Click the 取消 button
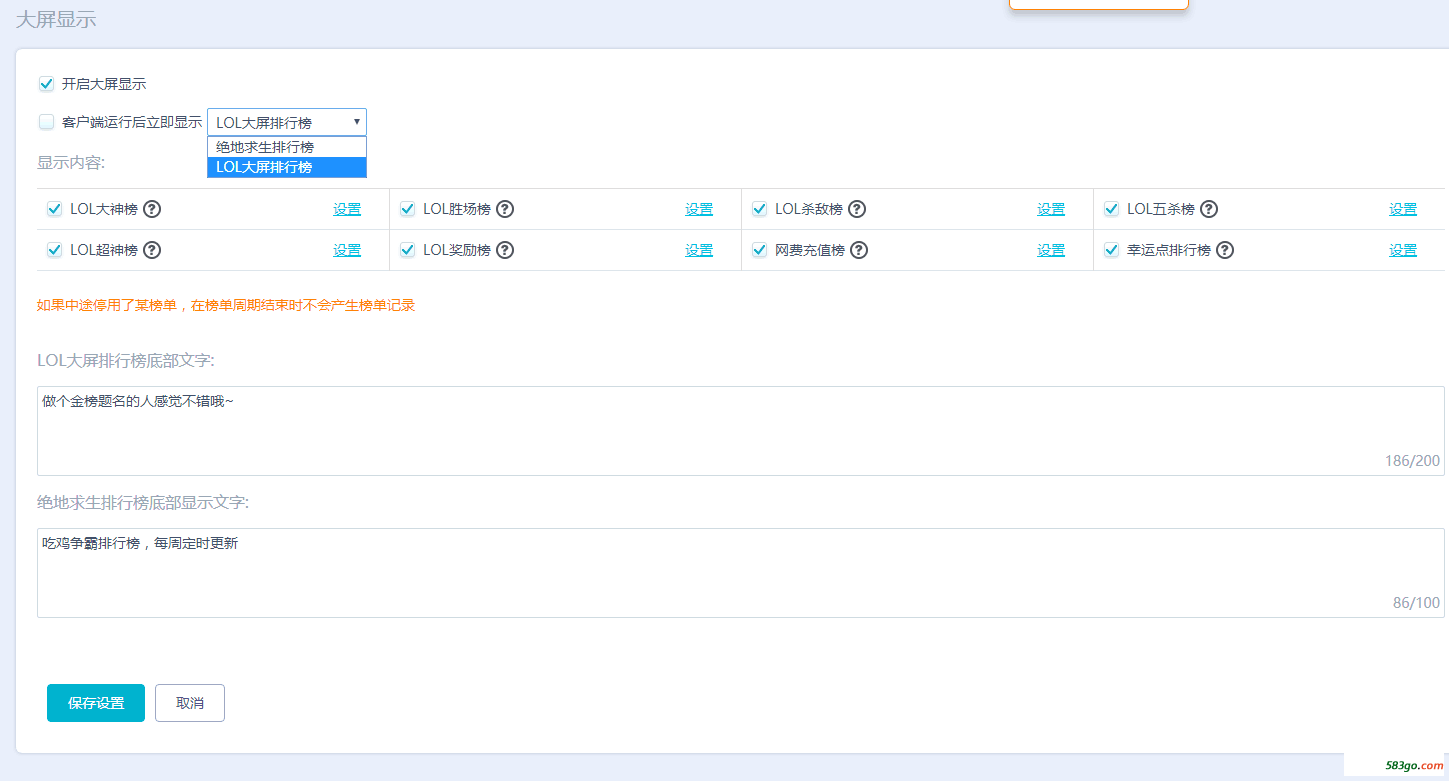 point(190,703)
